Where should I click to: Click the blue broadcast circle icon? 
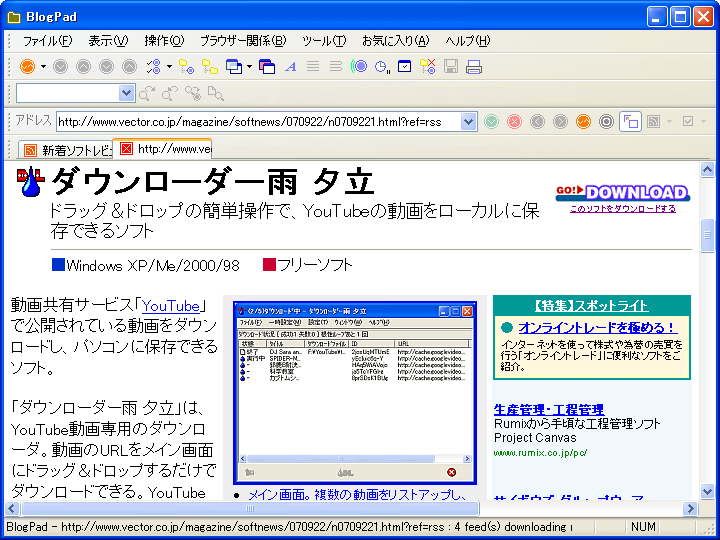click(359, 67)
